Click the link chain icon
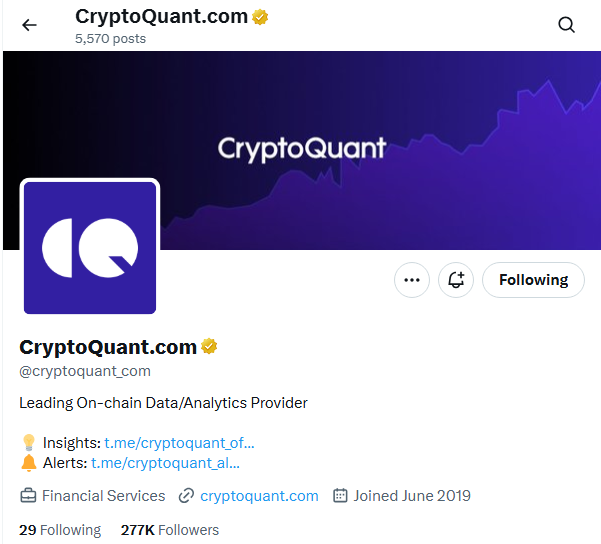 [x=186, y=496]
